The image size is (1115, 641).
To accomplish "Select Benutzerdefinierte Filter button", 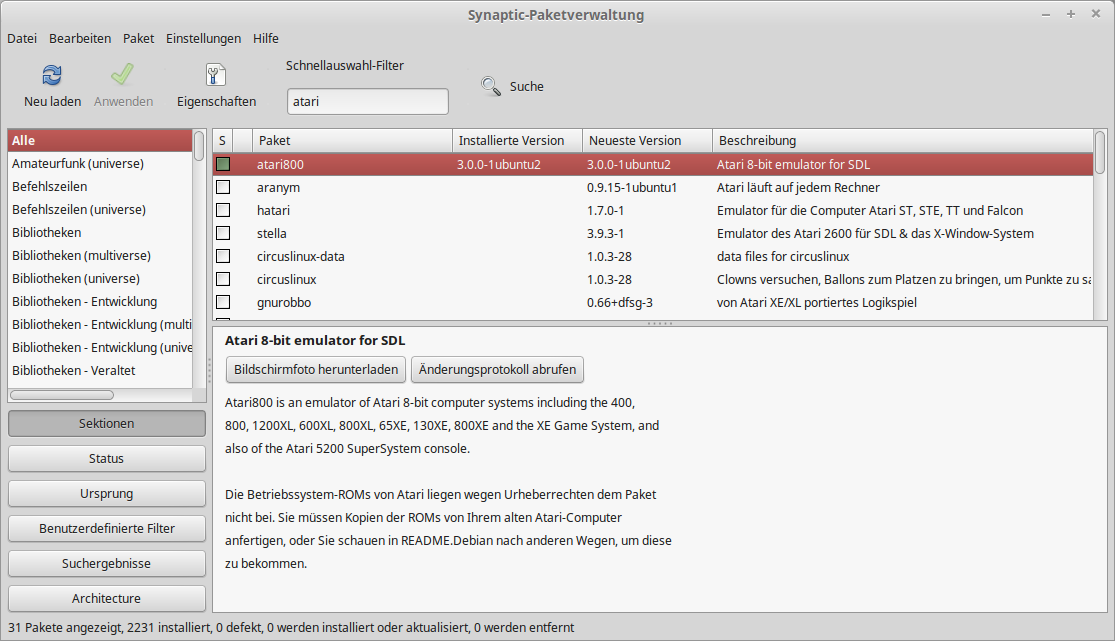I will (x=107, y=529).
